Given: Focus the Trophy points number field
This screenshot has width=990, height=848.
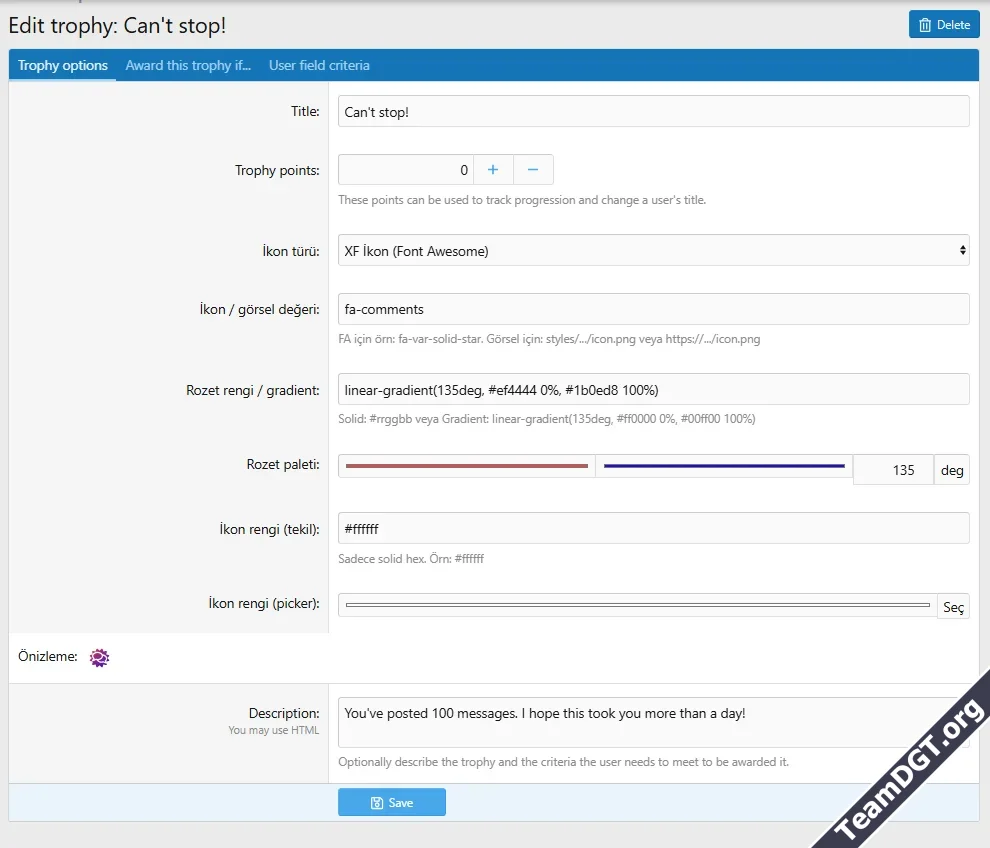Looking at the screenshot, I should coord(405,170).
